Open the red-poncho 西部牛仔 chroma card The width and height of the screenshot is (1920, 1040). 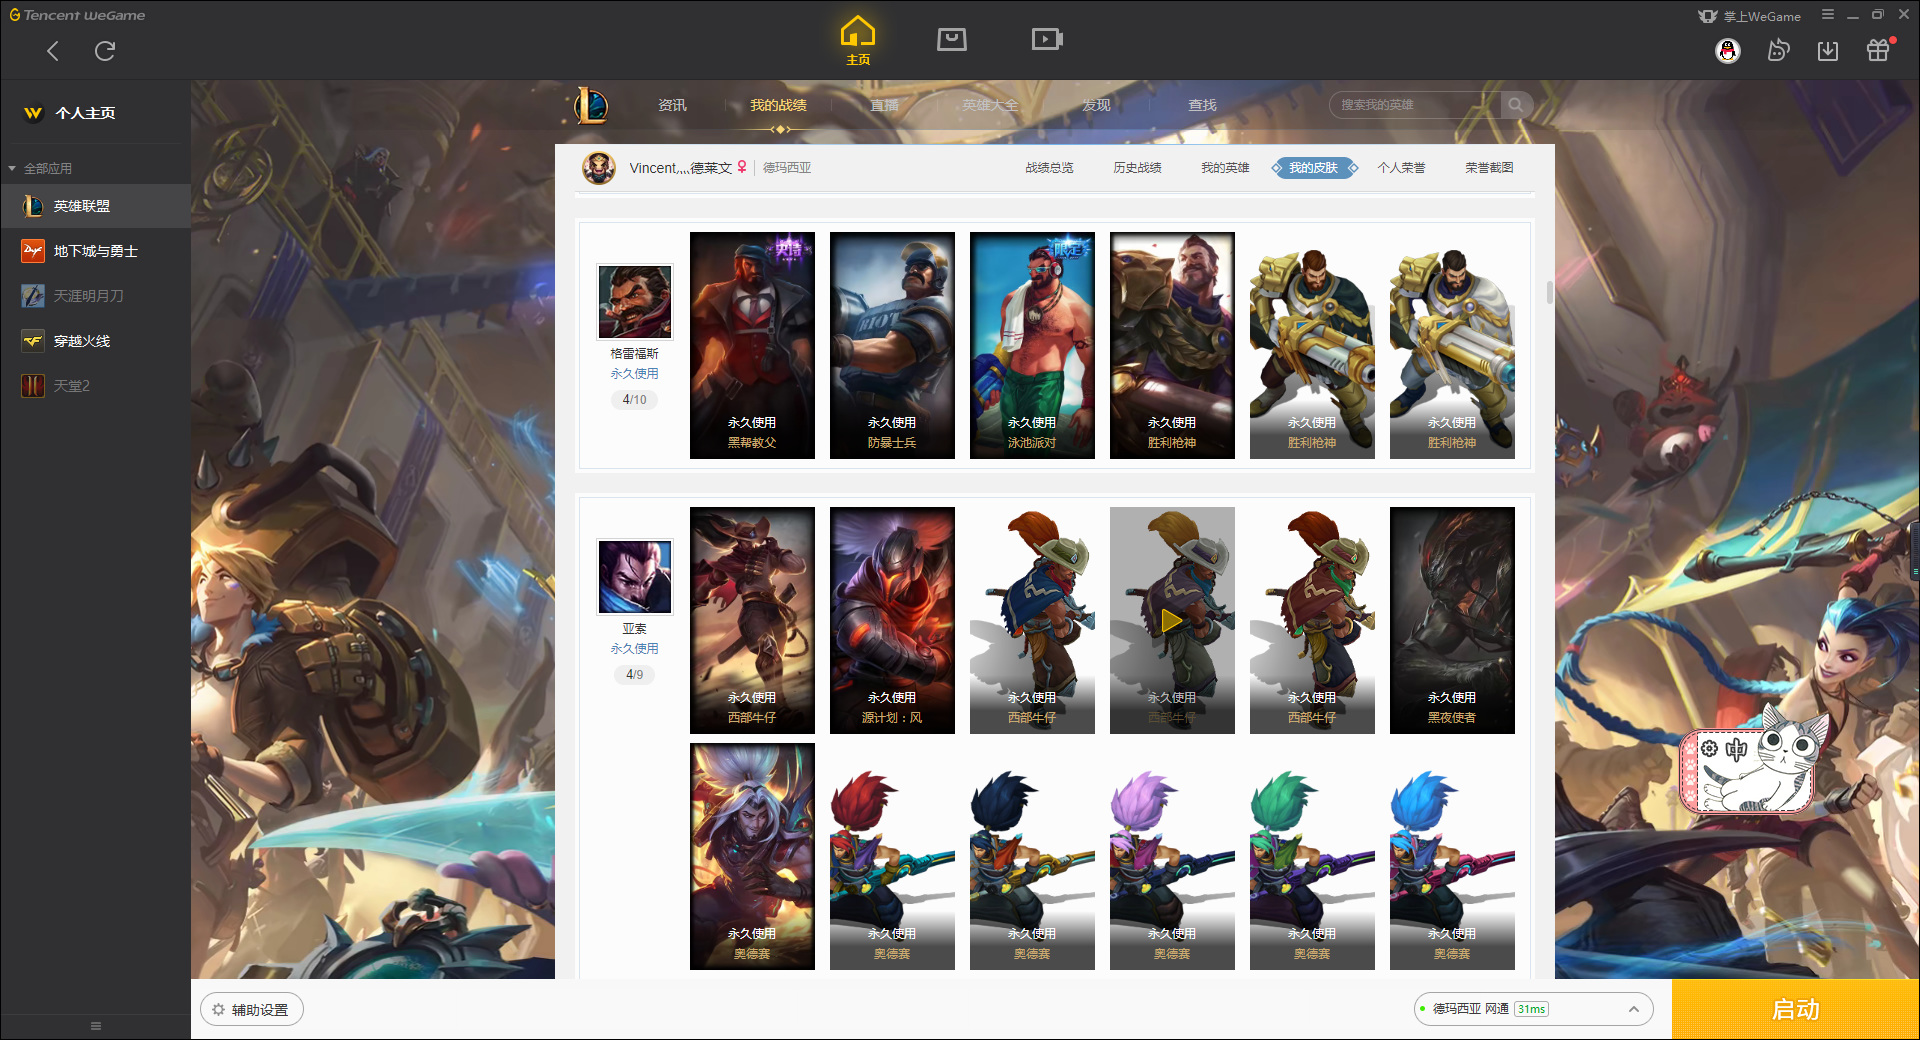tap(1312, 621)
